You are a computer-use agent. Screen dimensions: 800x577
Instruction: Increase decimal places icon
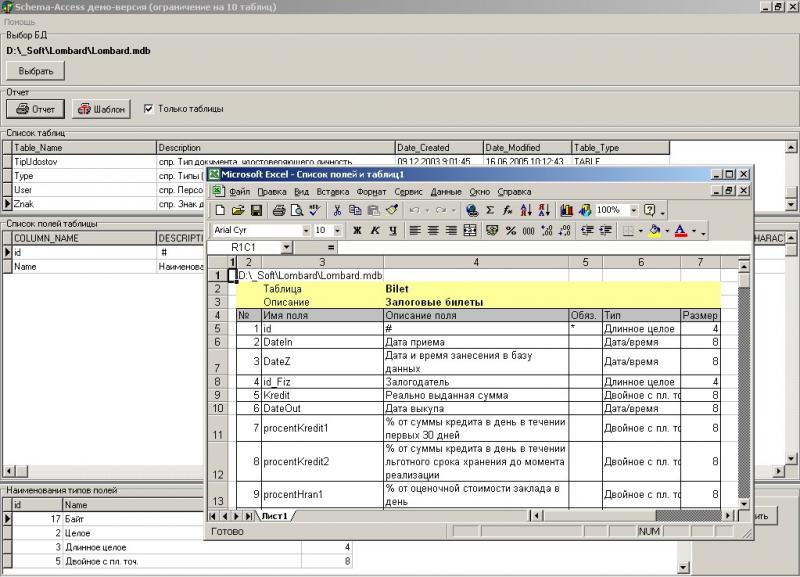[x=546, y=231]
